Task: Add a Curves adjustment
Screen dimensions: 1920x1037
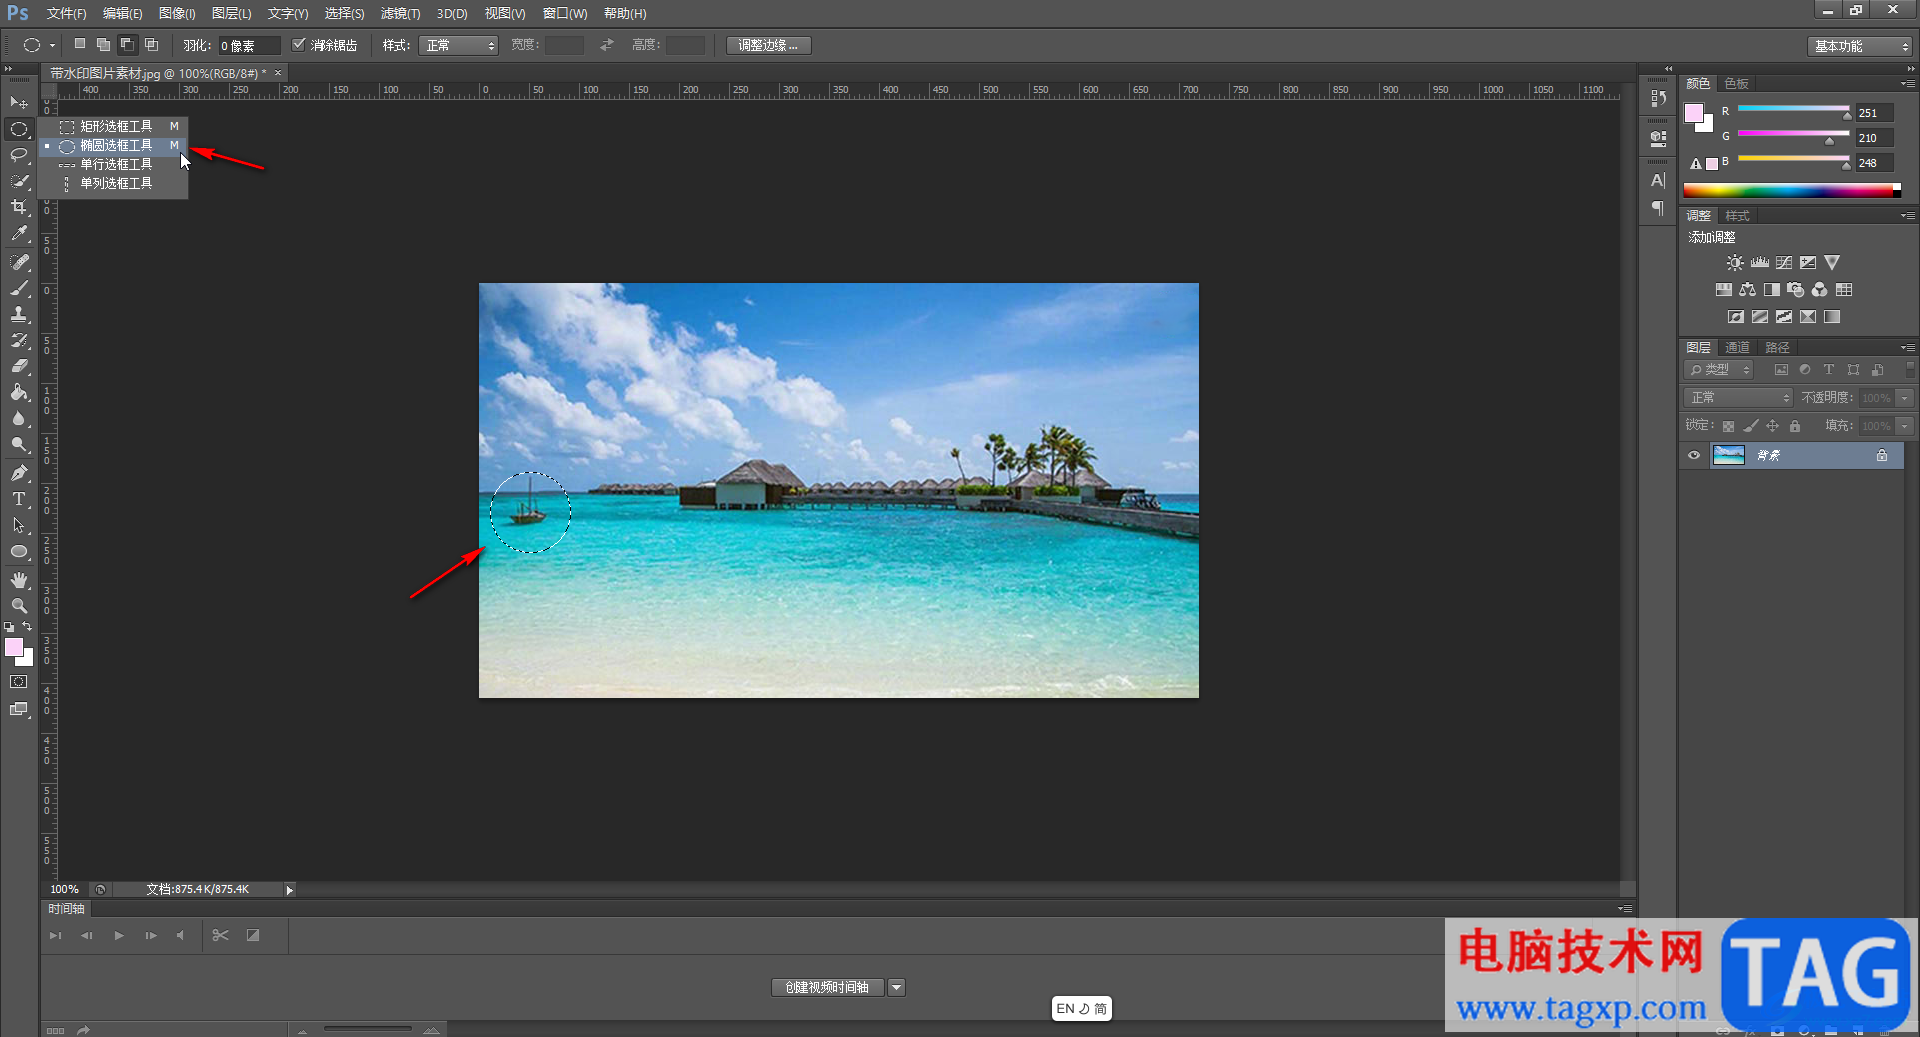Action: coord(1784,263)
